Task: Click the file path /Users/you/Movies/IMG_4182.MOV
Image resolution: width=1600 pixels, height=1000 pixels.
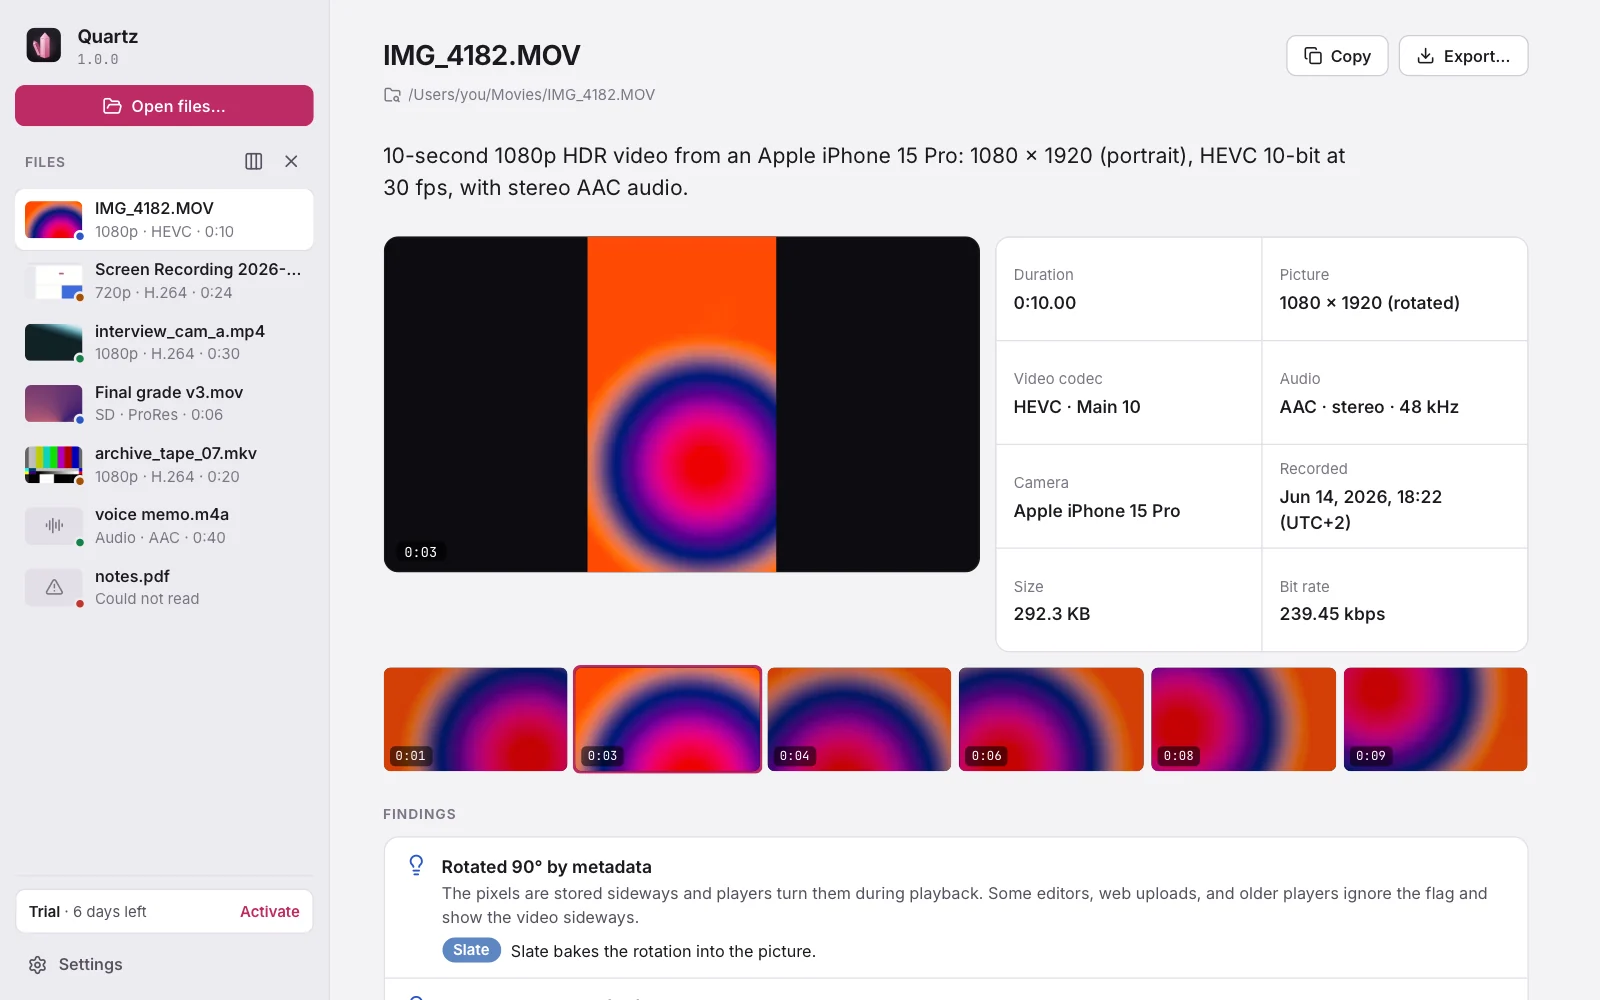Action: pos(531,95)
